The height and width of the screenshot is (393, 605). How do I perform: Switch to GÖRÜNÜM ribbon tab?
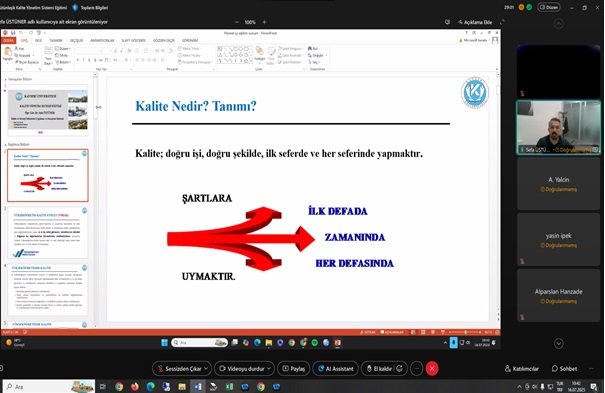pyautogui.click(x=190, y=40)
